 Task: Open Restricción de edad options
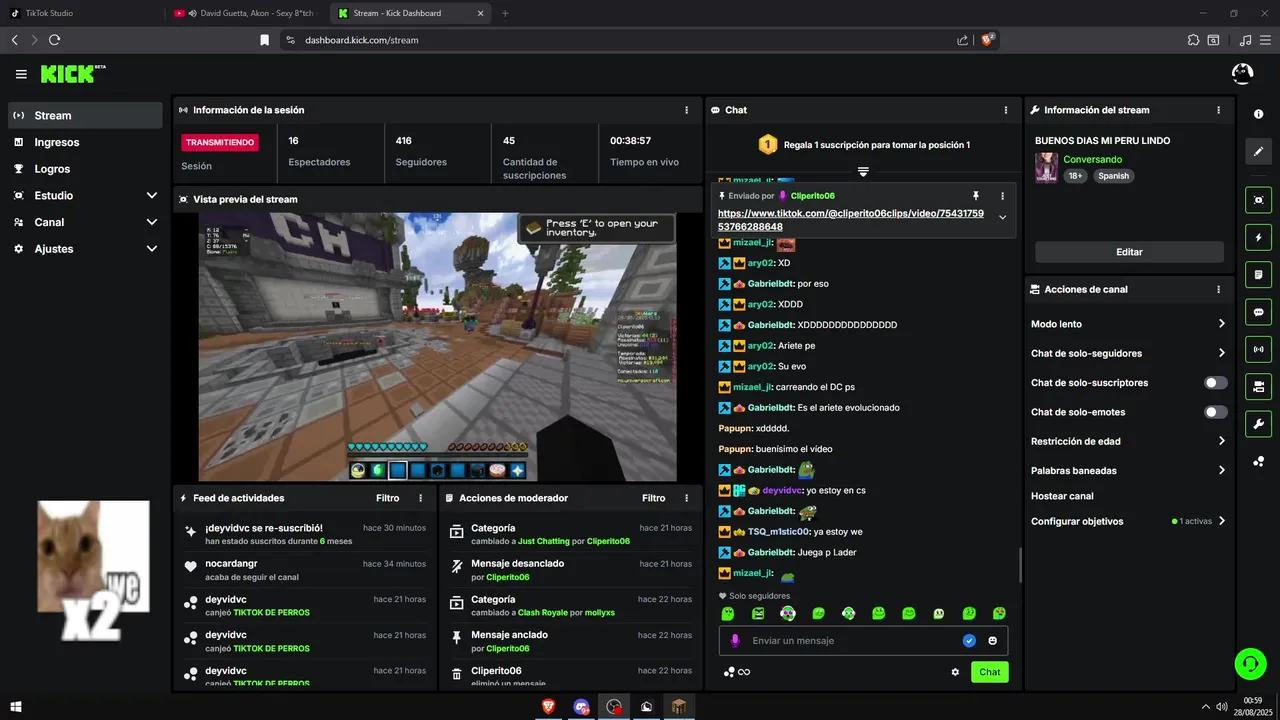click(x=1128, y=441)
